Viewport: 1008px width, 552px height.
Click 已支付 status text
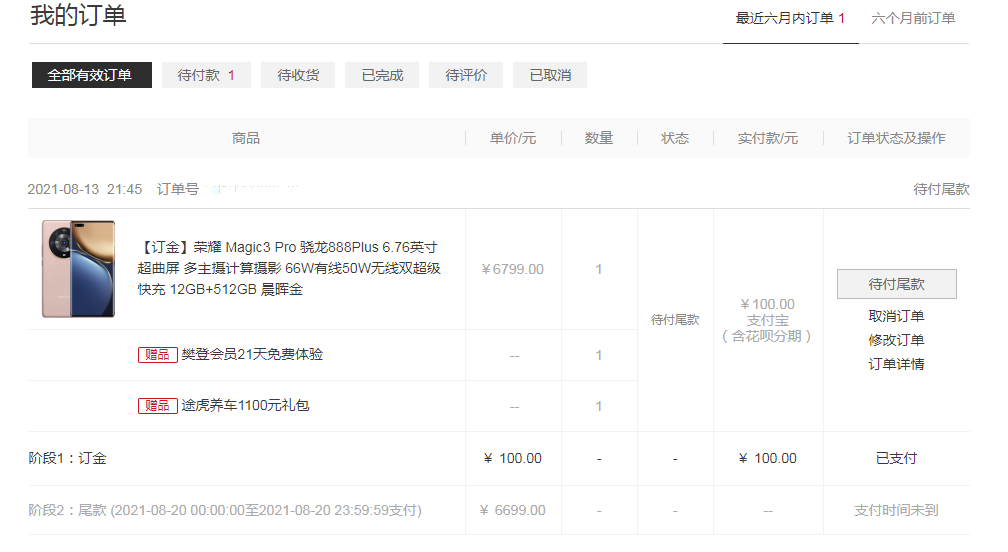pyautogui.click(x=896, y=458)
